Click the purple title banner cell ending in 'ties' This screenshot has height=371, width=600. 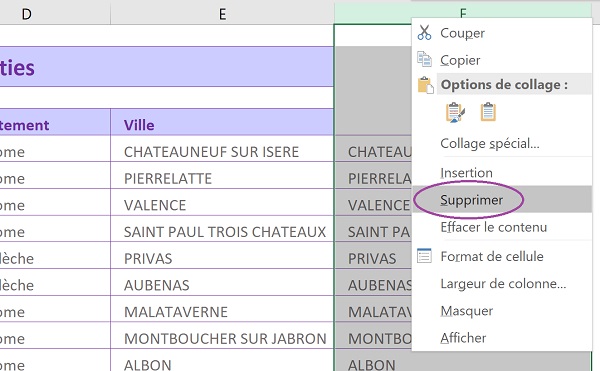[166, 67]
